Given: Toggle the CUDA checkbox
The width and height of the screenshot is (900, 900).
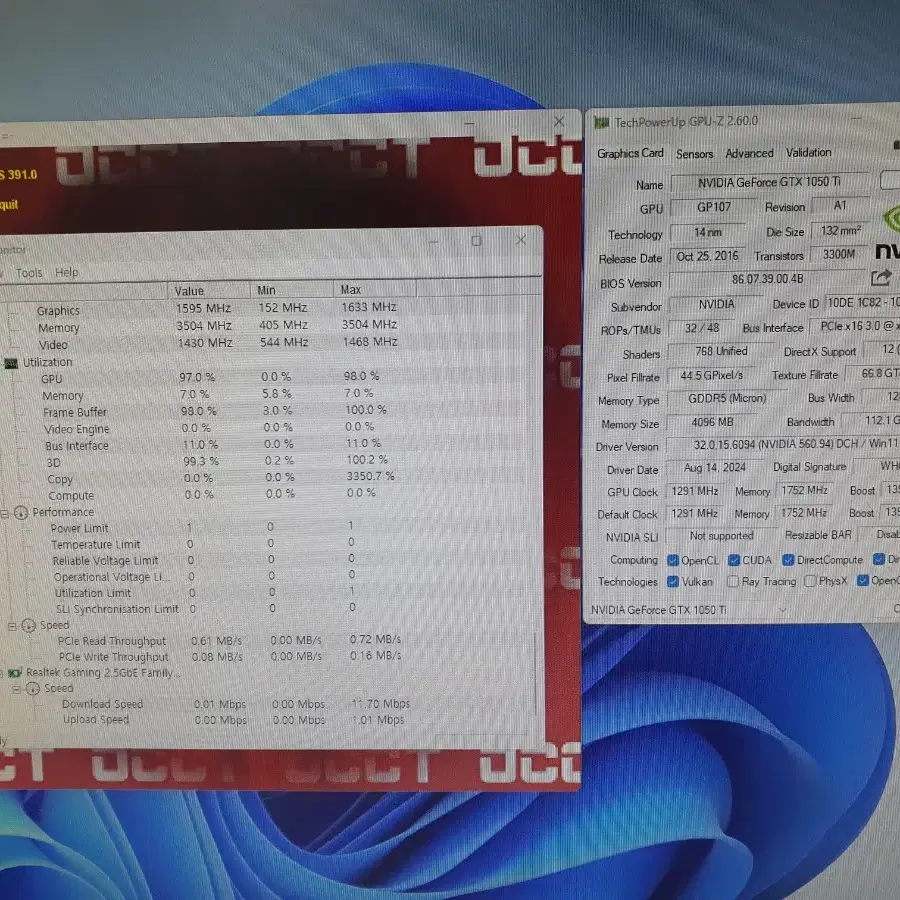Looking at the screenshot, I should 734,560.
